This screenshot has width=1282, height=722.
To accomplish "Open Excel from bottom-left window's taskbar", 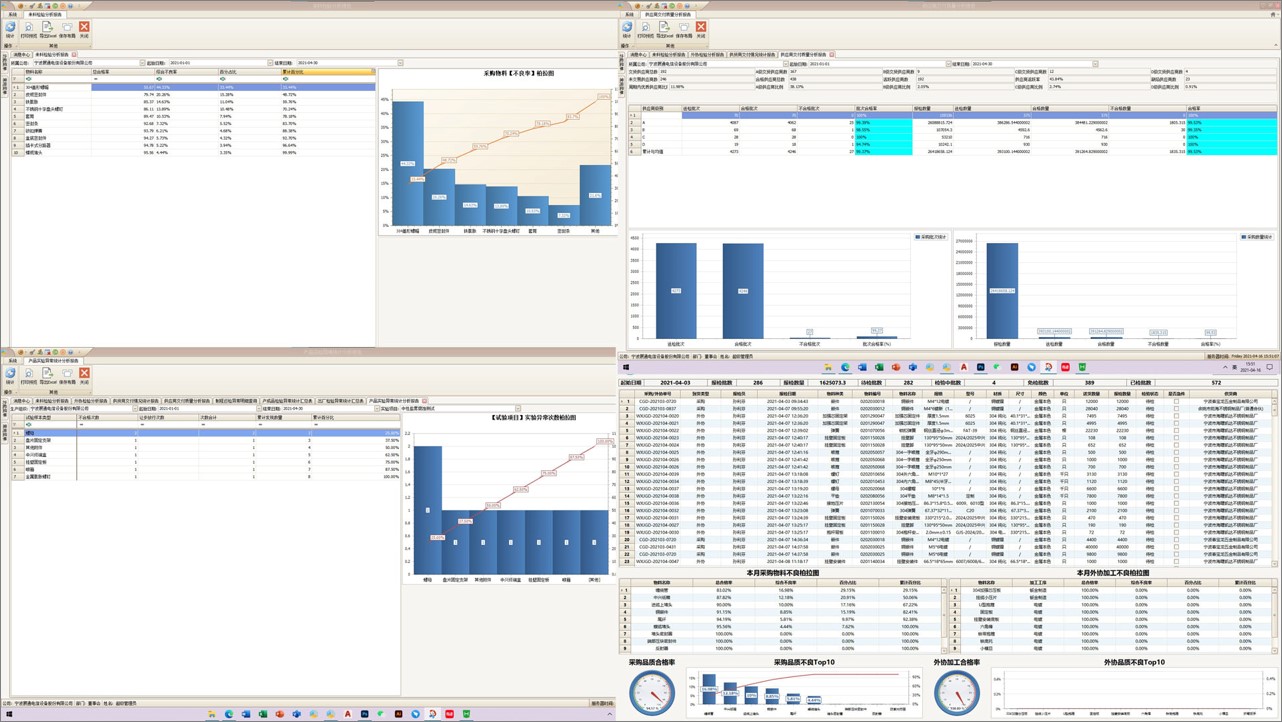I will (x=262, y=714).
